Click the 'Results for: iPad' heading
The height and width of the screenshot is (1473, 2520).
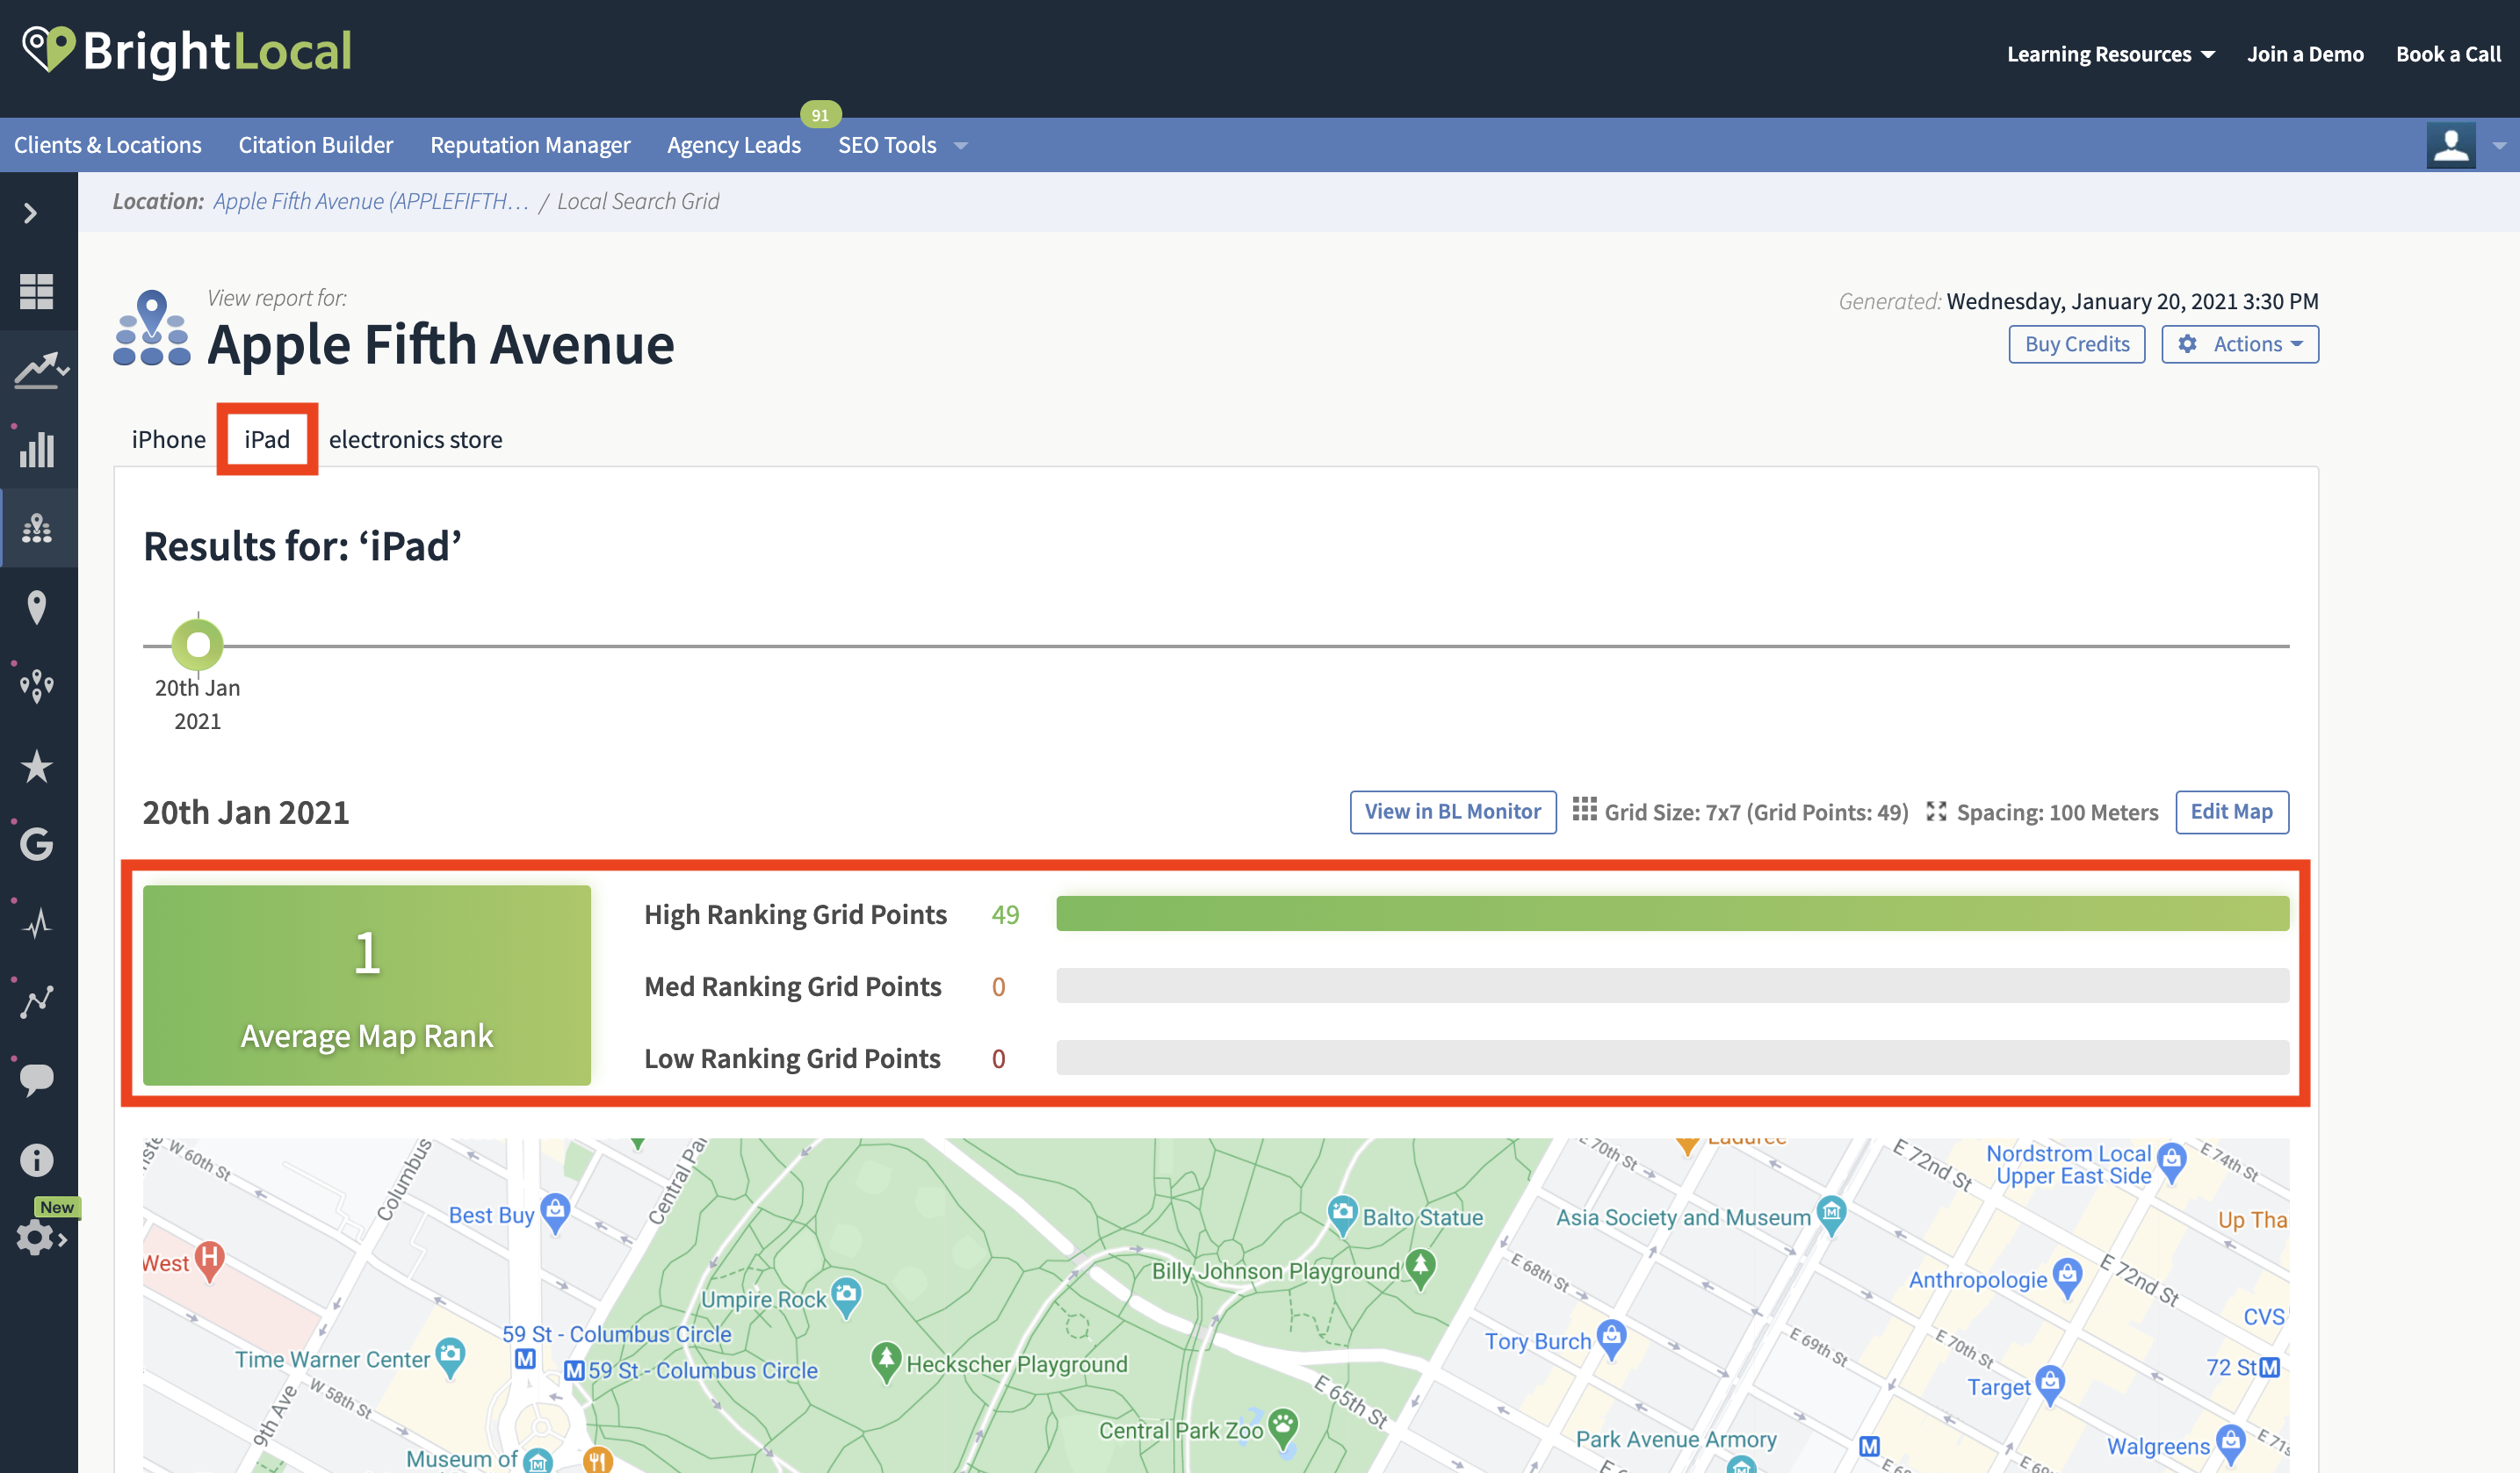point(302,546)
